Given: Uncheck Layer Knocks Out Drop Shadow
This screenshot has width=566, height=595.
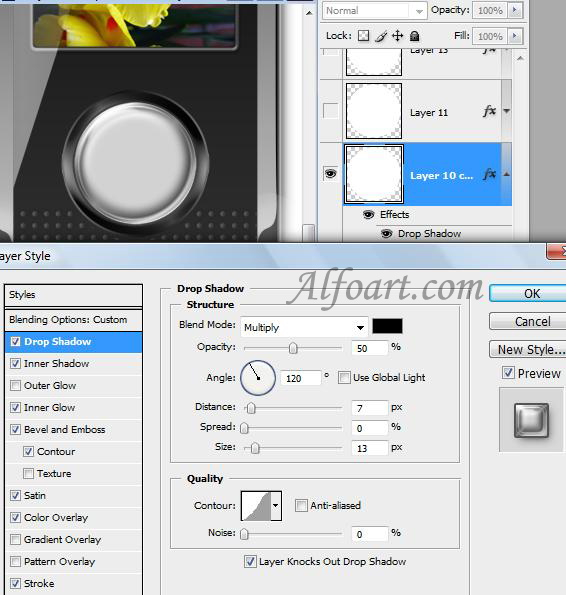Looking at the screenshot, I should coord(250,562).
